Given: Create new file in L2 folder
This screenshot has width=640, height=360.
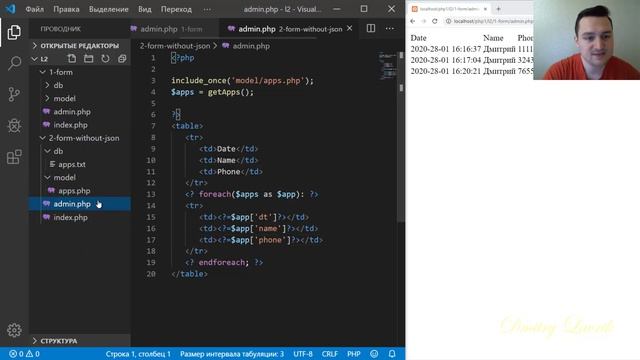Looking at the screenshot, I should (x=72, y=59).
